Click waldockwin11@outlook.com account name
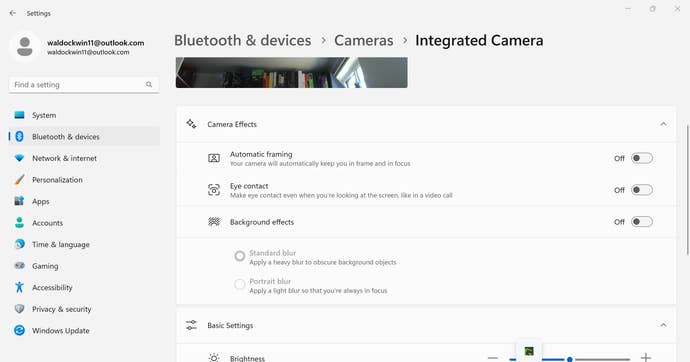This screenshot has width=690, height=362. click(x=95, y=43)
